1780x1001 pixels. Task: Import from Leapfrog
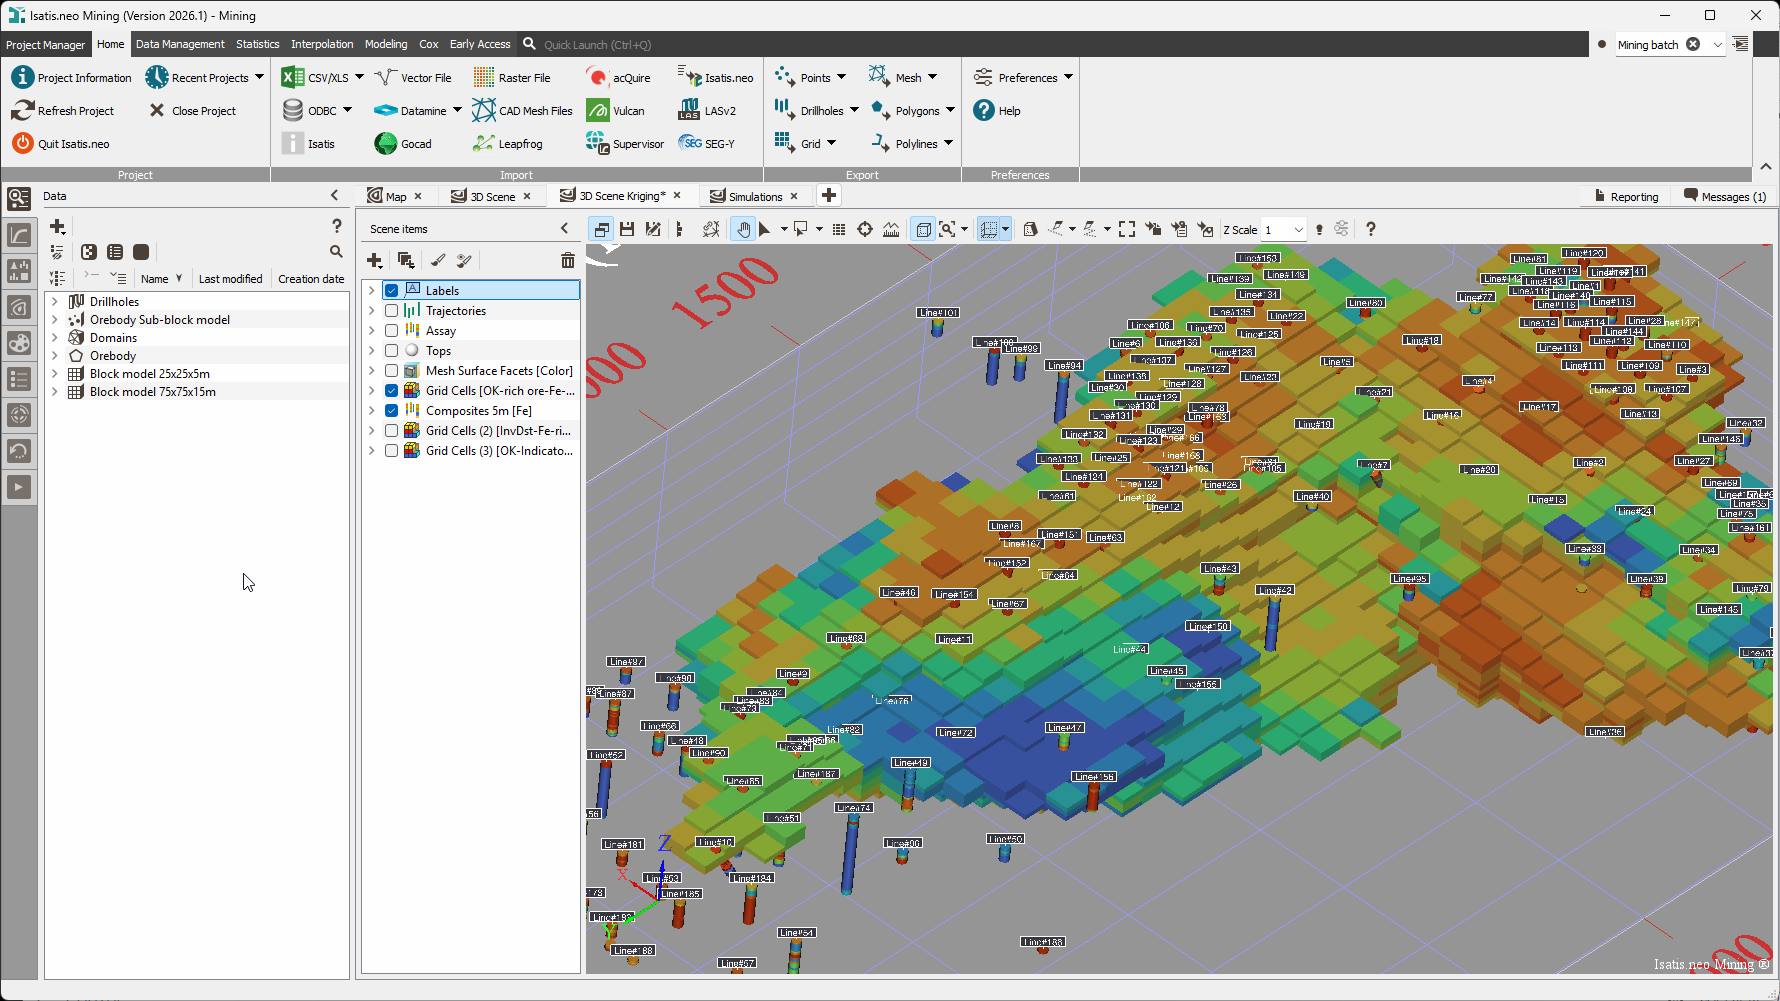tap(508, 144)
